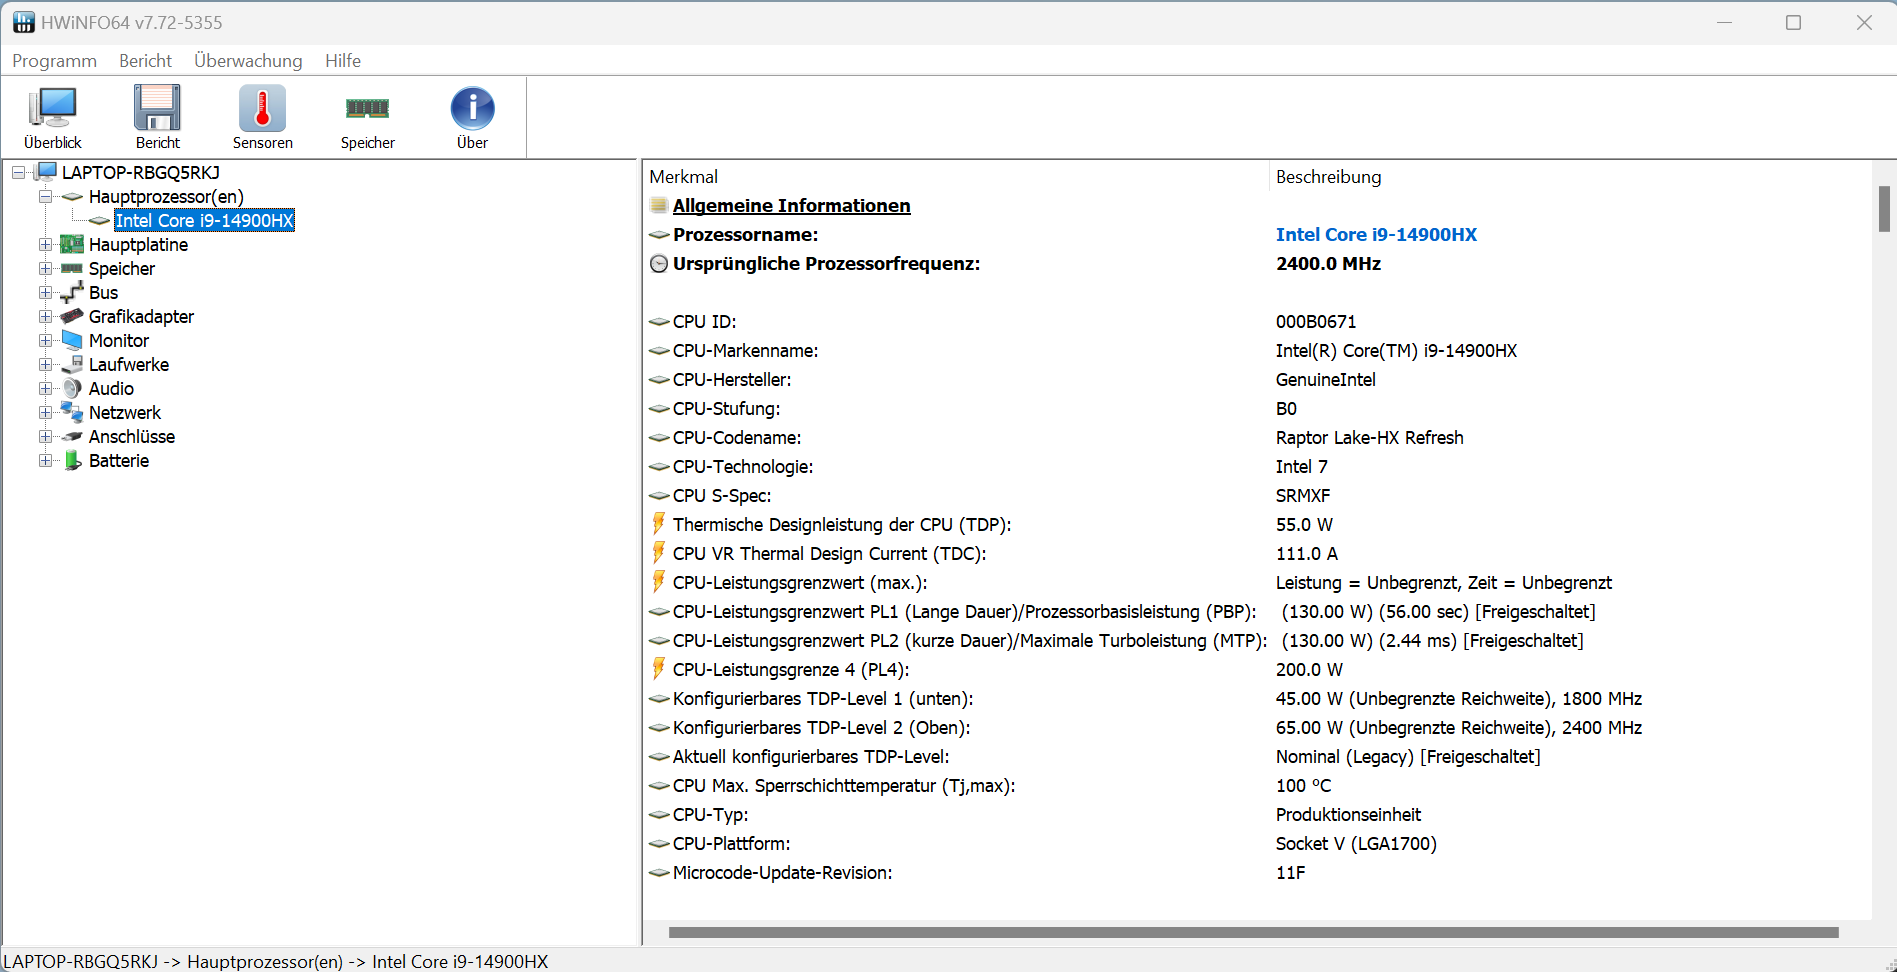The height and width of the screenshot is (972, 1897).
Task: Open Sensoren thermometer icon
Action: tap(262, 109)
